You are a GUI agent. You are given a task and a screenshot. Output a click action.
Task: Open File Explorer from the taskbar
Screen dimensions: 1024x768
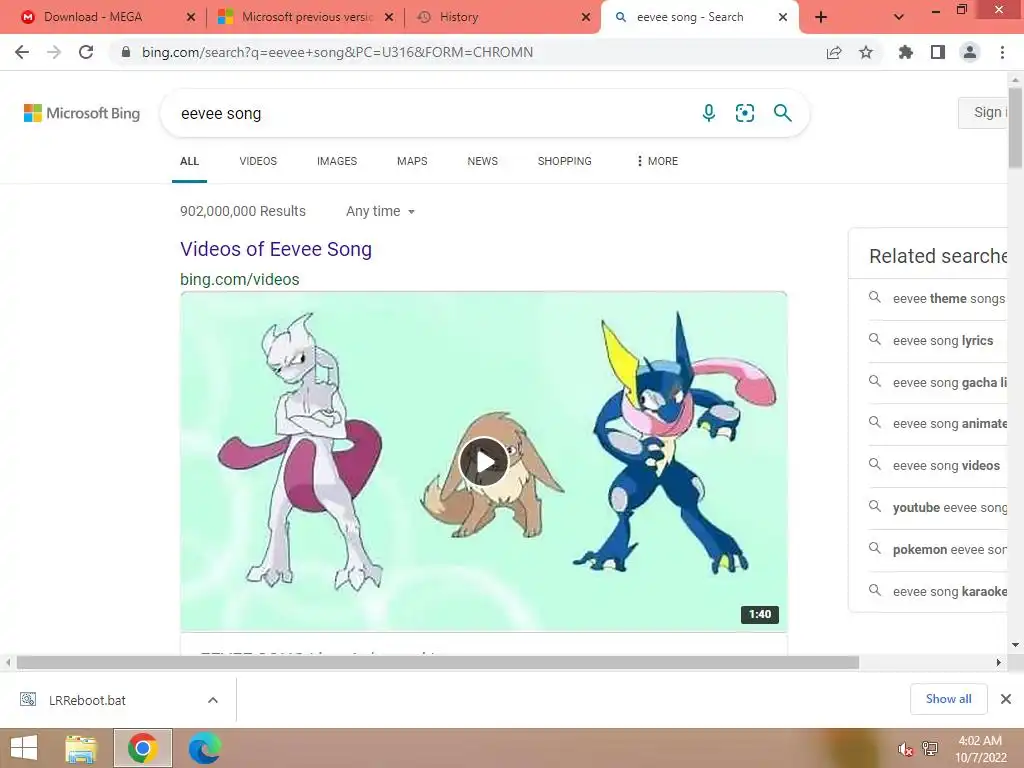click(x=81, y=748)
